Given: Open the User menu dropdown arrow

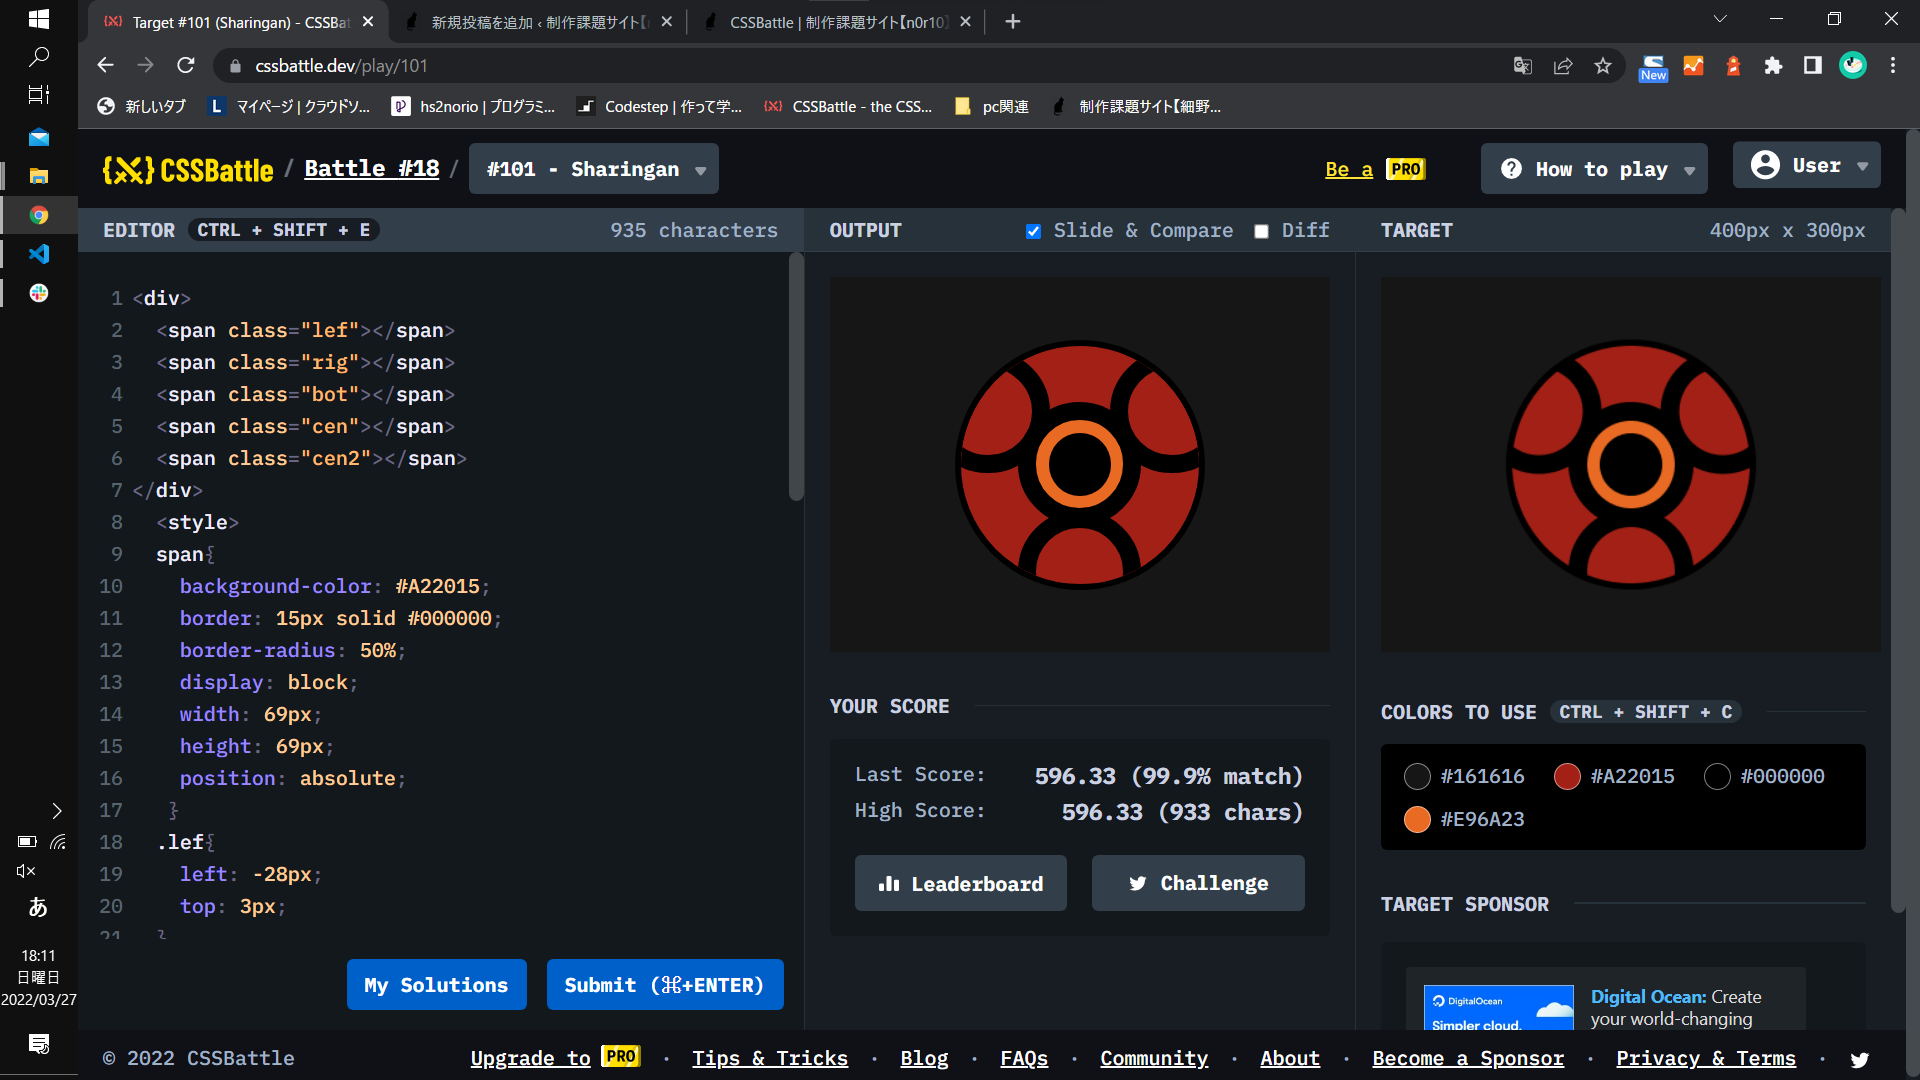Looking at the screenshot, I should click(1862, 166).
